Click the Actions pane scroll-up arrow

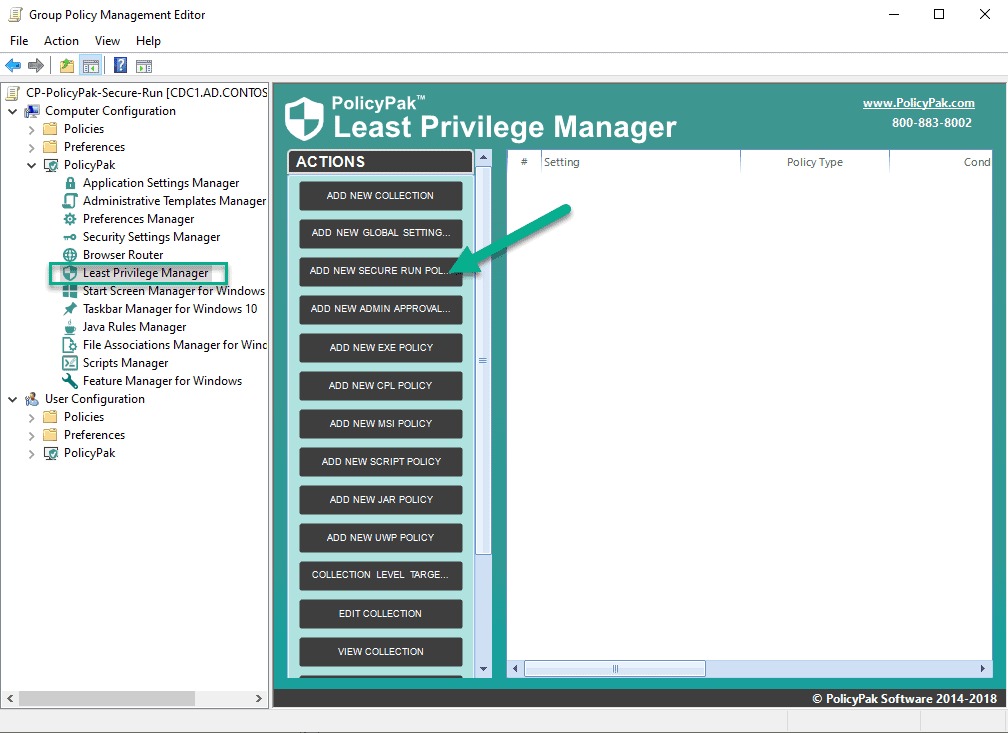483,158
